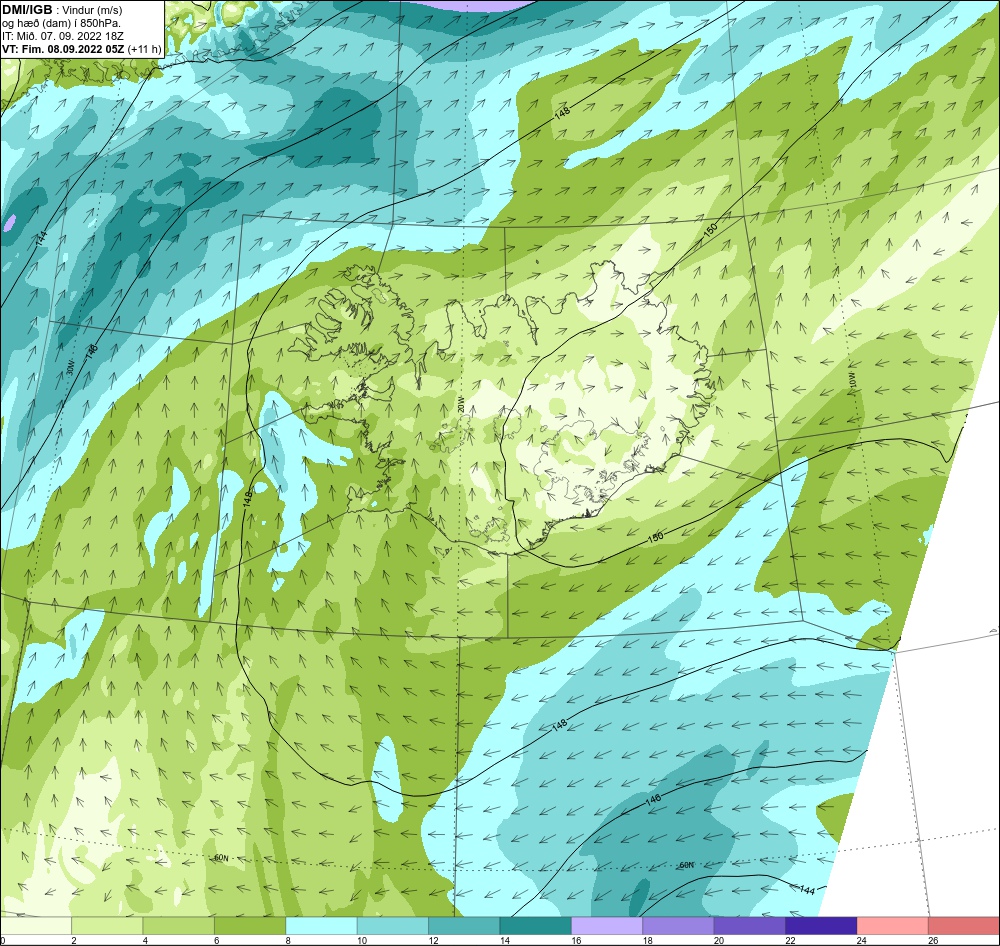The width and height of the screenshot is (1000, 946).
Task: Click the legend scale number 8
Action: [x=288, y=940]
